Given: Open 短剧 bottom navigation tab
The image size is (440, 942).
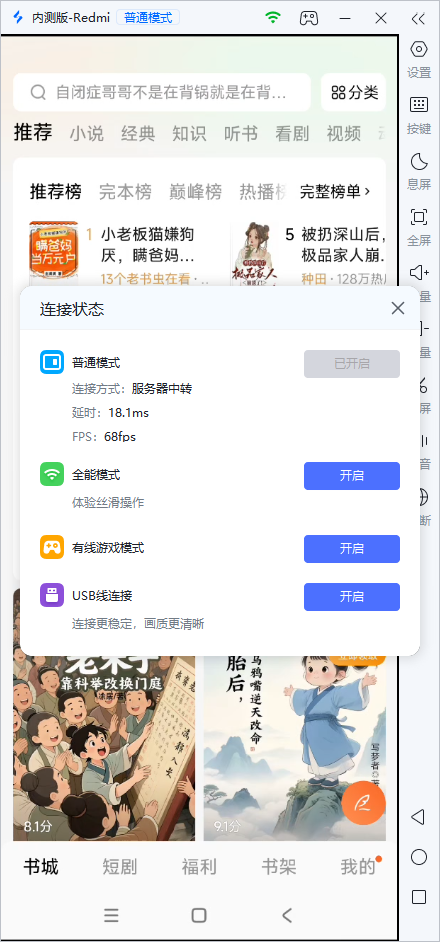Looking at the screenshot, I should coord(120,867).
